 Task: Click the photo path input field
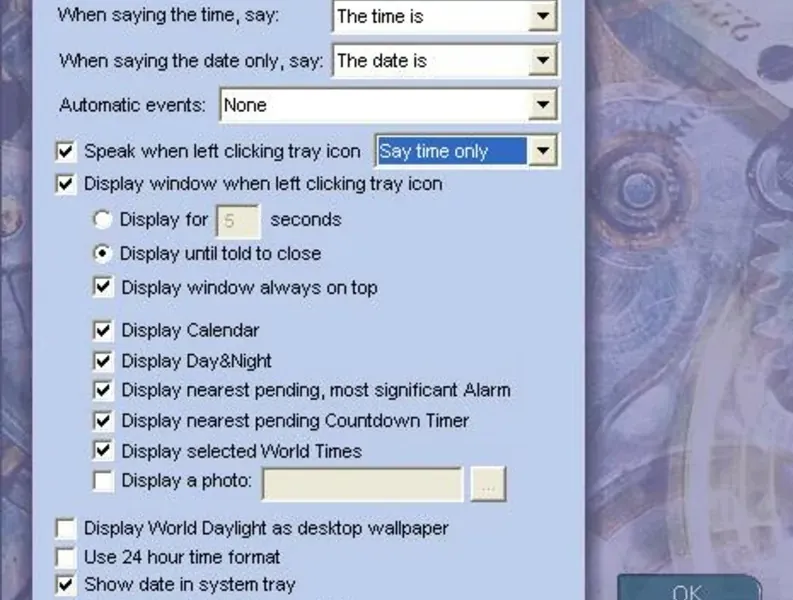coord(362,485)
